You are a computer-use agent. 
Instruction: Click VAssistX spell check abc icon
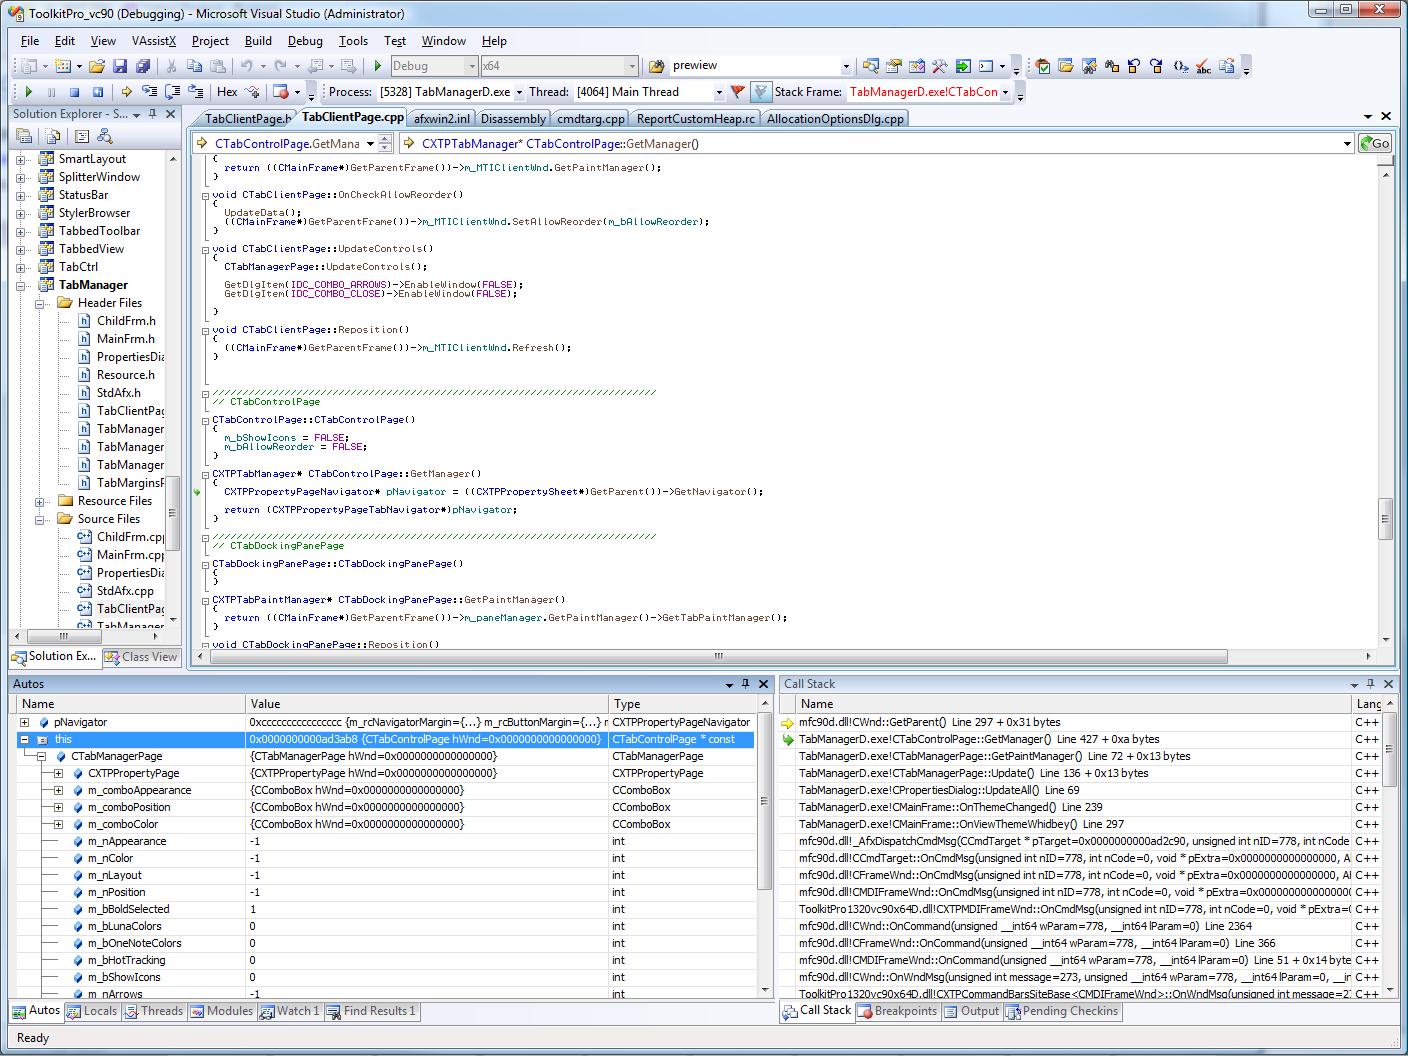[1203, 66]
